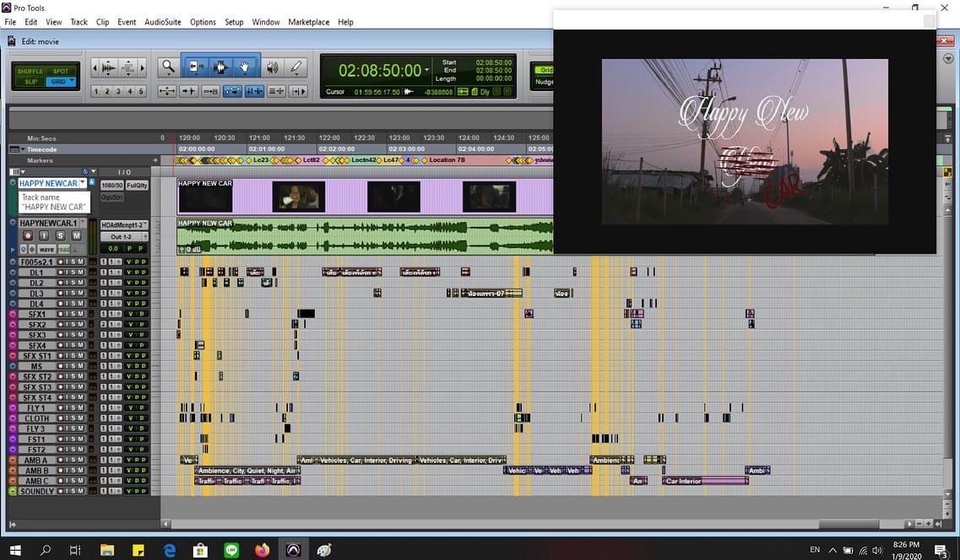The height and width of the screenshot is (560, 960).
Task: Click the MIDI zoom button
Action: [127, 67]
